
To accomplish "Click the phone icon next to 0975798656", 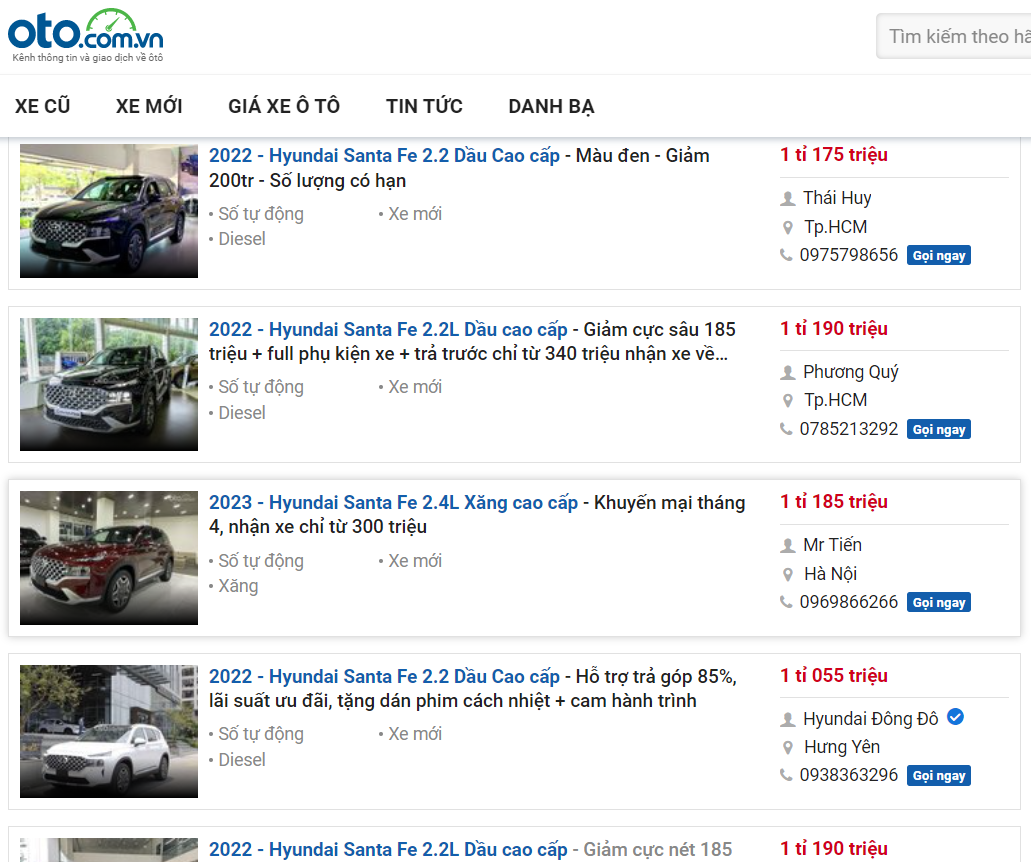I will coord(787,255).
